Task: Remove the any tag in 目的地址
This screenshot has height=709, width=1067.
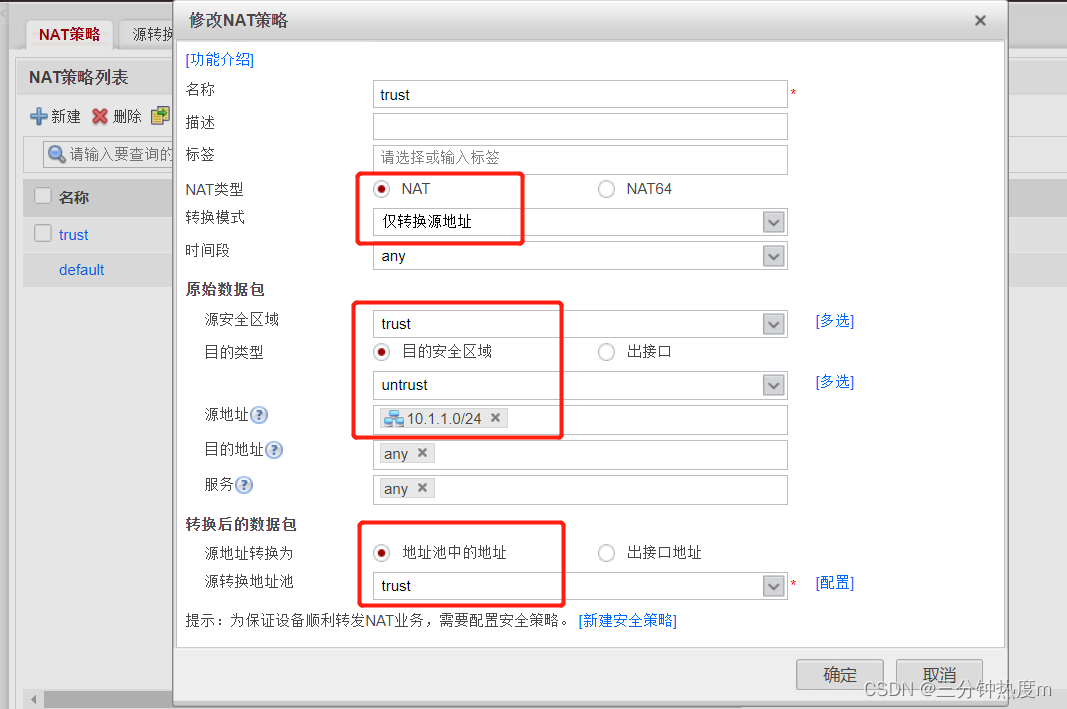Action: [423, 452]
